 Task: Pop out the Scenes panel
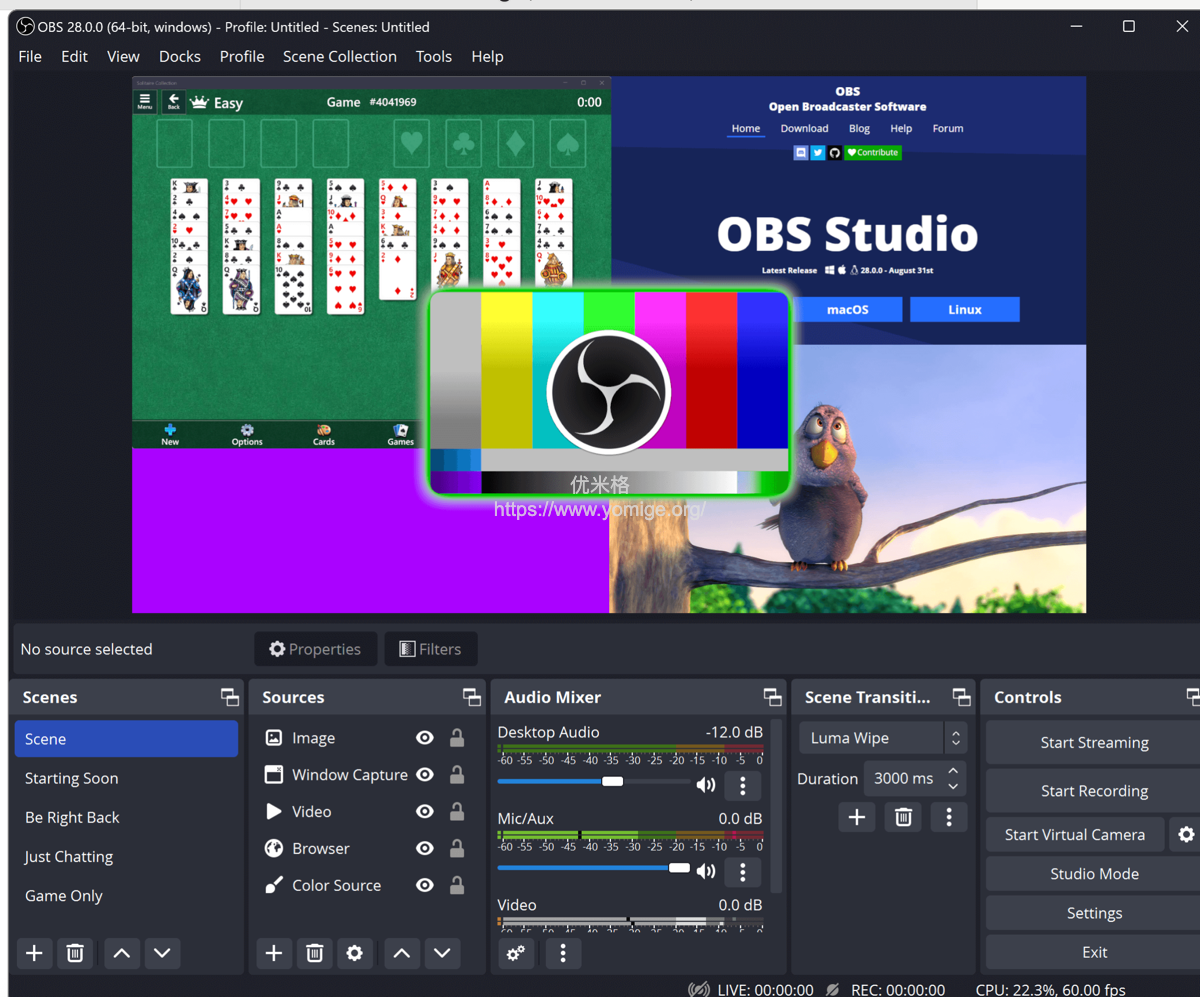pos(228,696)
